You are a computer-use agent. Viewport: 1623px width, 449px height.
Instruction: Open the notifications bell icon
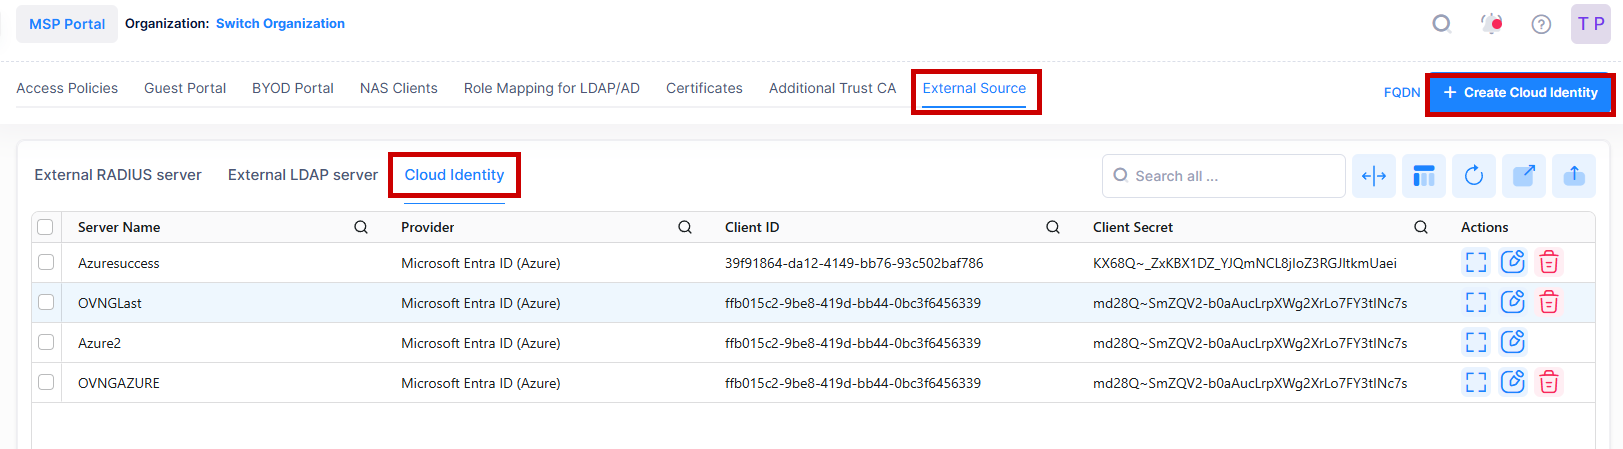click(1492, 23)
